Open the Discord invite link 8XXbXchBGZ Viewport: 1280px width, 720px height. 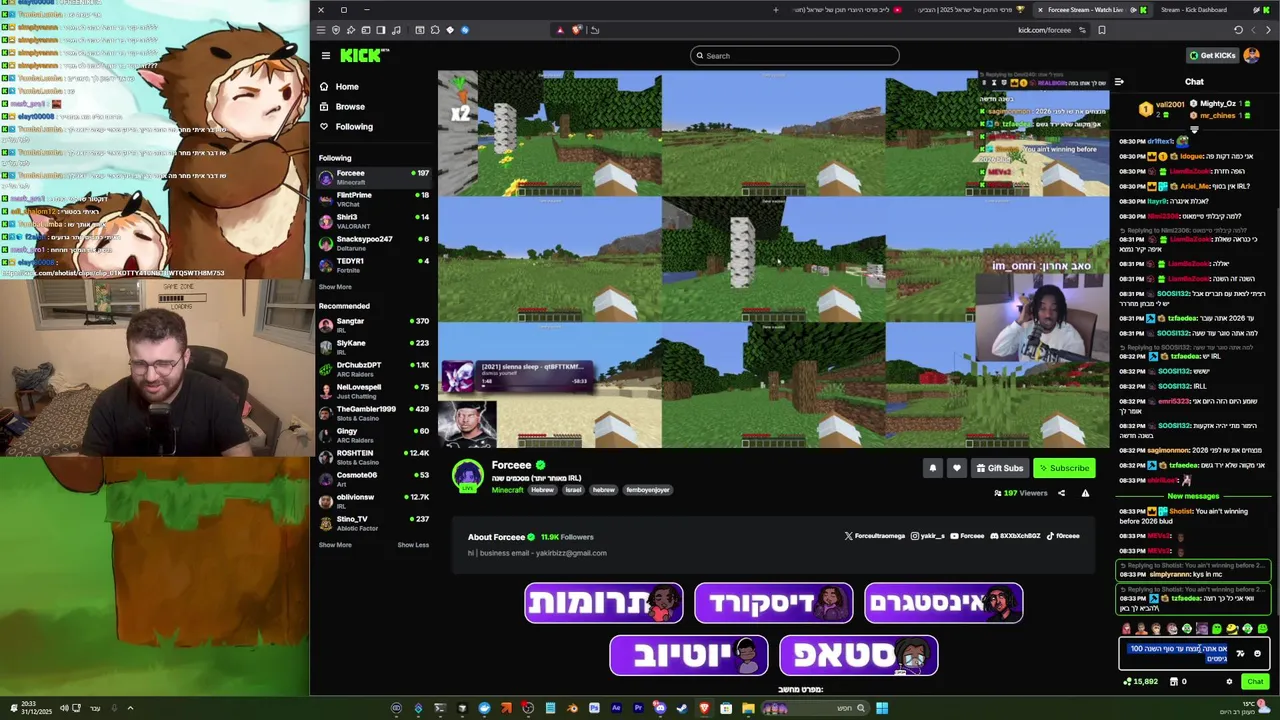[x=1015, y=536]
